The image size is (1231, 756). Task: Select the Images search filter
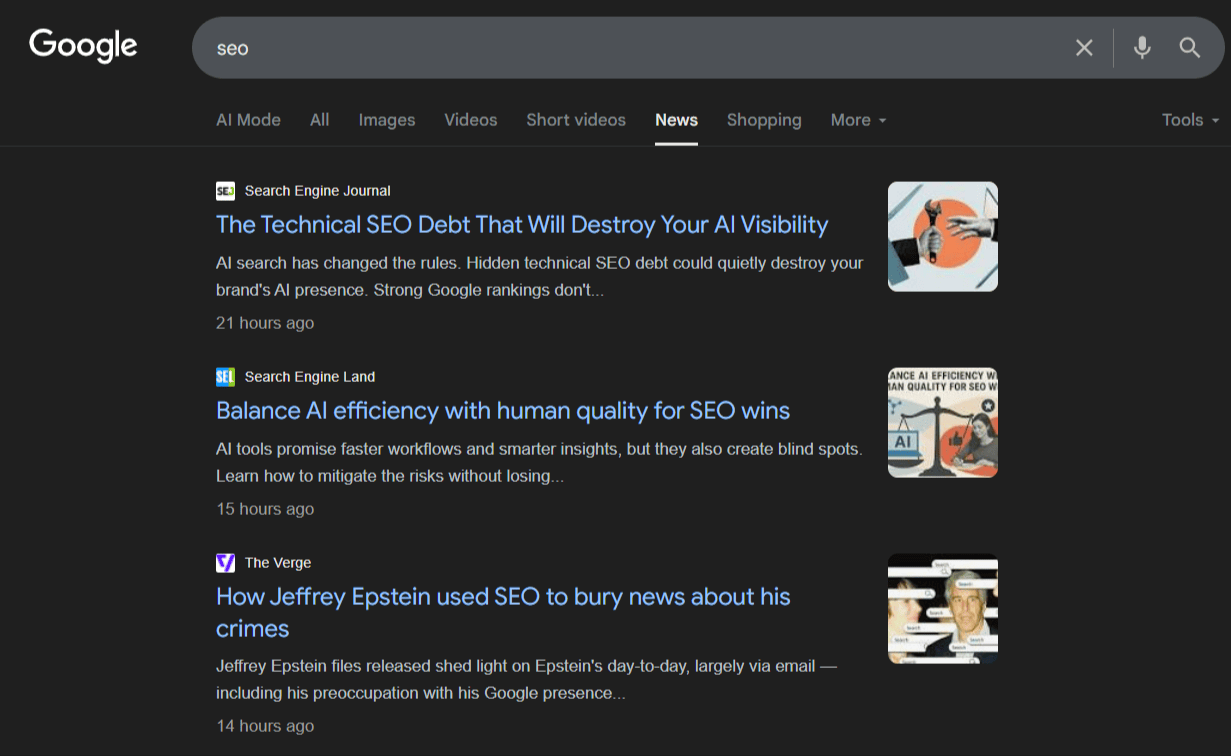coord(386,119)
